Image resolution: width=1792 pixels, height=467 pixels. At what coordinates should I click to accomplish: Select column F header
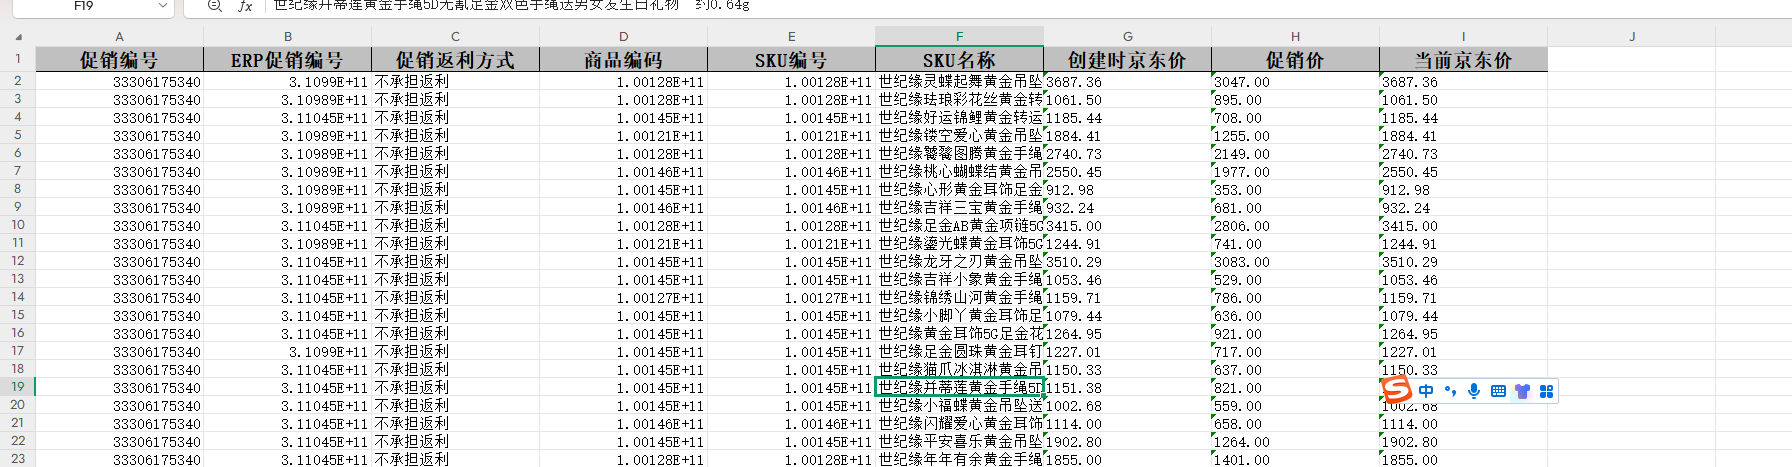959,36
